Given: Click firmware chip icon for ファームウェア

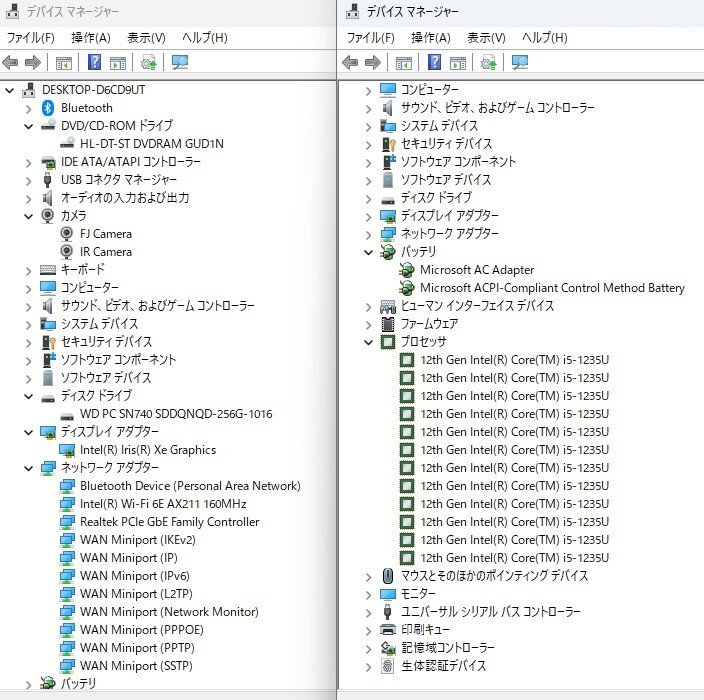Looking at the screenshot, I should 387,324.
